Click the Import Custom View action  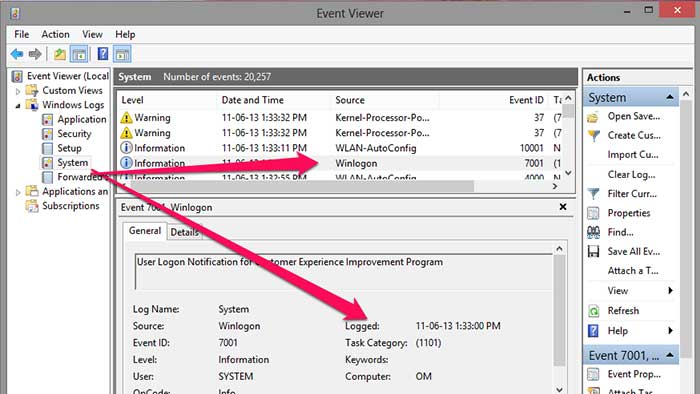633,155
